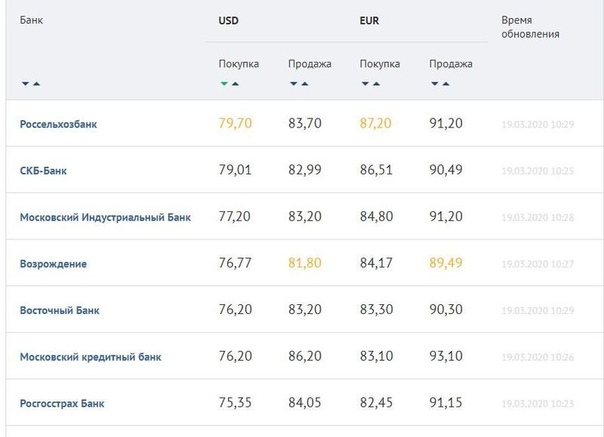Sort banks by name descending arrow
This screenshot has height=437, width=604.
[x=24, y=83]
